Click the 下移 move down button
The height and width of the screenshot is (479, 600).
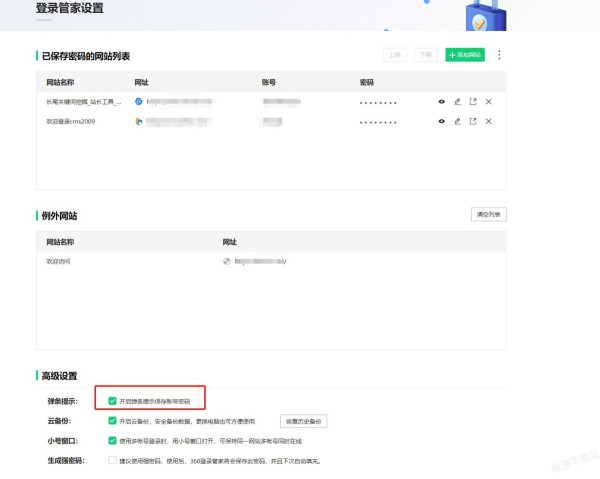point(426,55)
